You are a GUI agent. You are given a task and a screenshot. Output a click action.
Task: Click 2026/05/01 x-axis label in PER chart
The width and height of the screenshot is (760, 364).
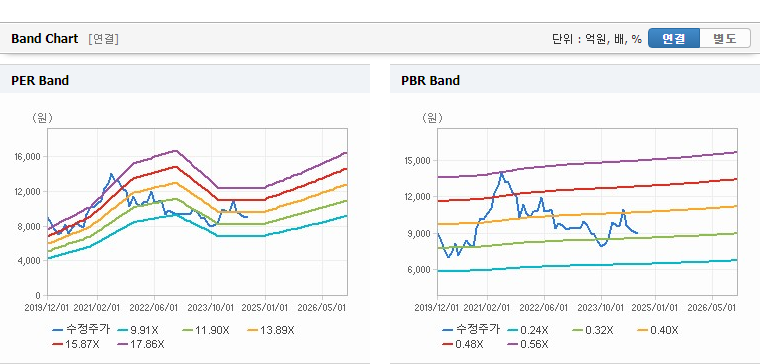pyautogui.click(x=322, y=308)
